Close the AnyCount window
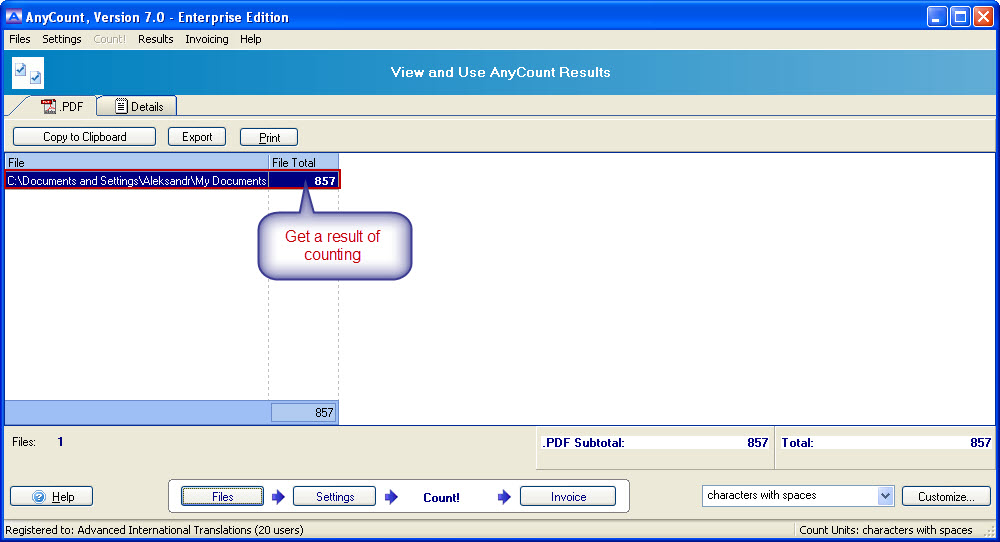 pos(983,17)
